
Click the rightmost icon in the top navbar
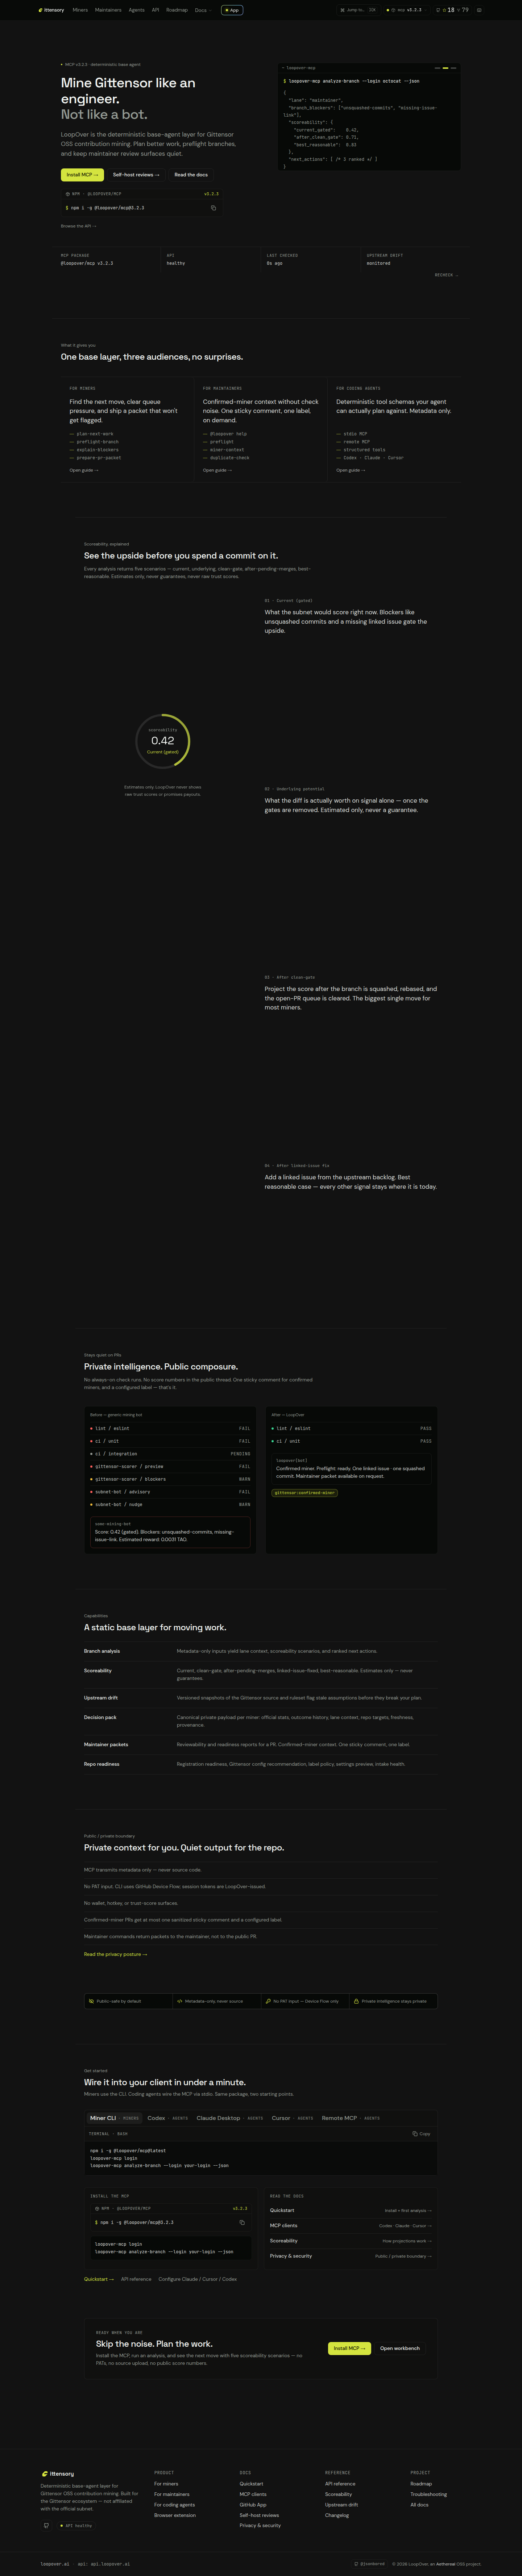pyautogui.click(x=479, y=10)
